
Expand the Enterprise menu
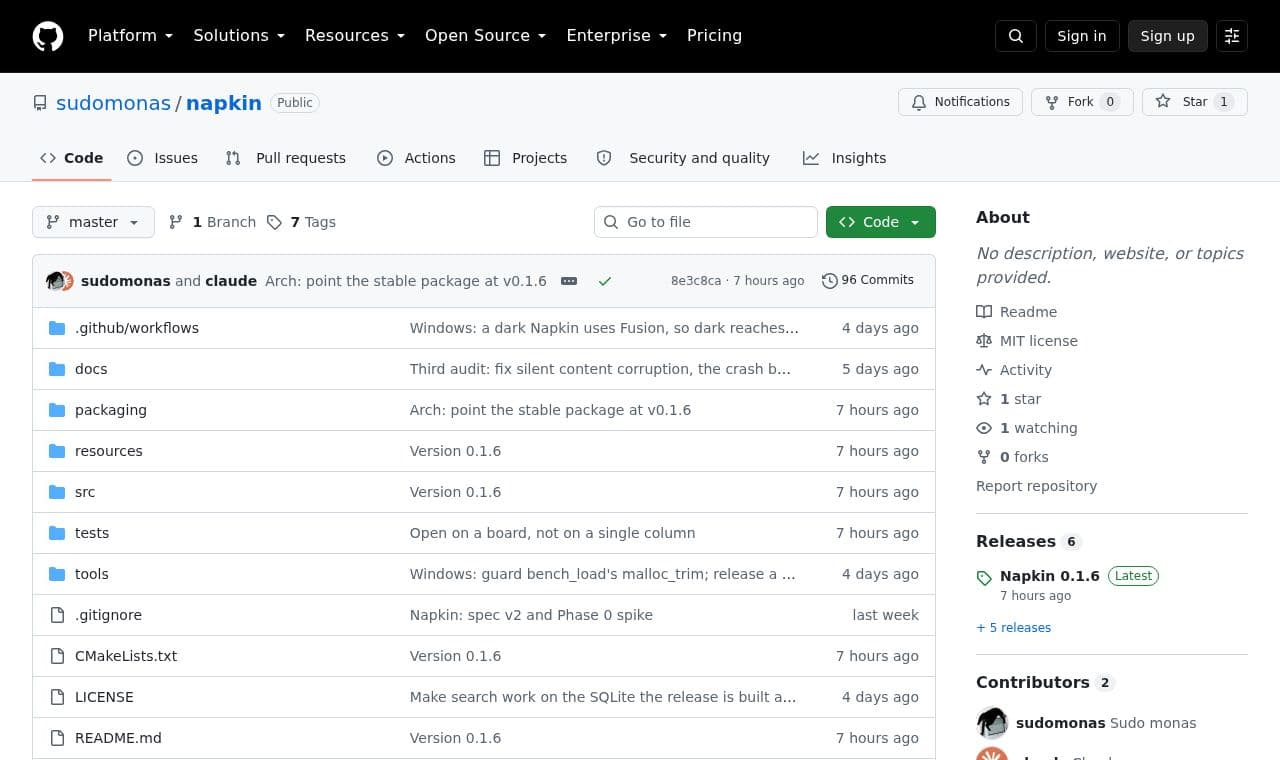tap(616, 36)
